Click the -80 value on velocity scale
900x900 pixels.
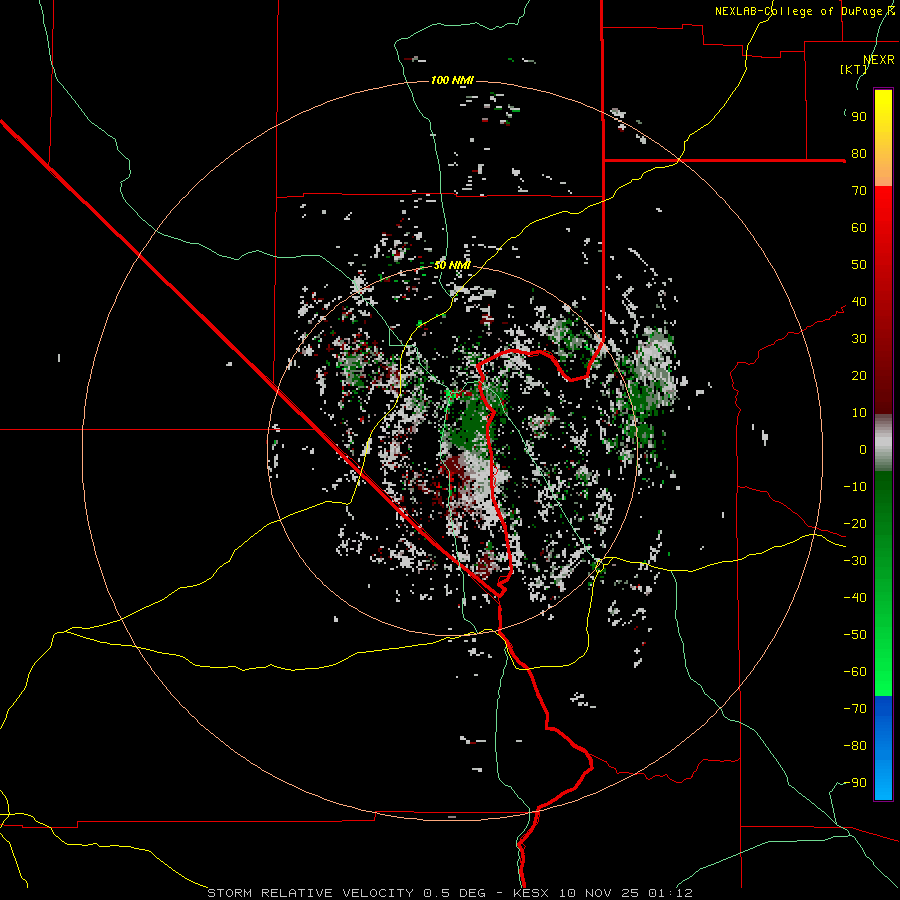tap(855, 746)
